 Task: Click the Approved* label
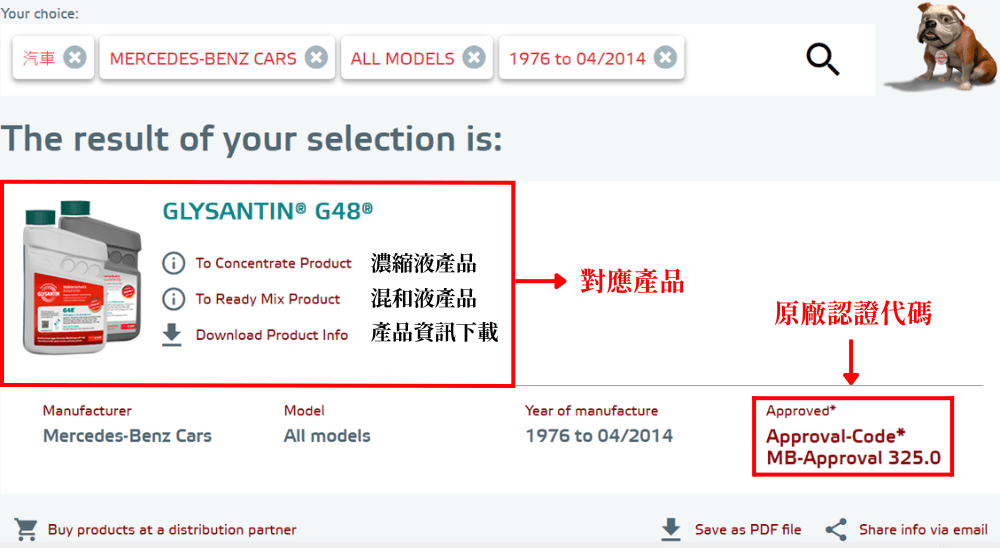click(801, 411)
